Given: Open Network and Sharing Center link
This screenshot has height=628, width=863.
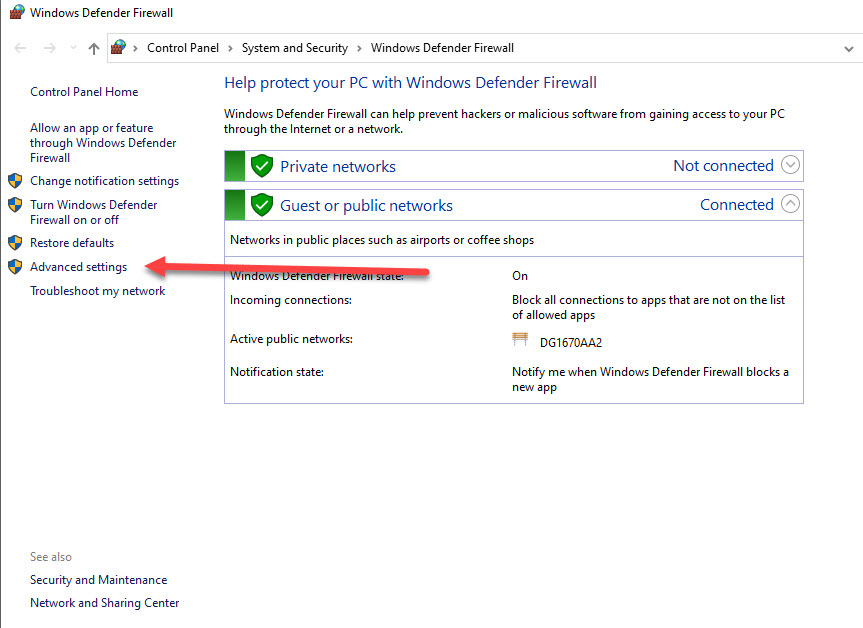Looking at the screenshot, I should [x=105, y=603].
